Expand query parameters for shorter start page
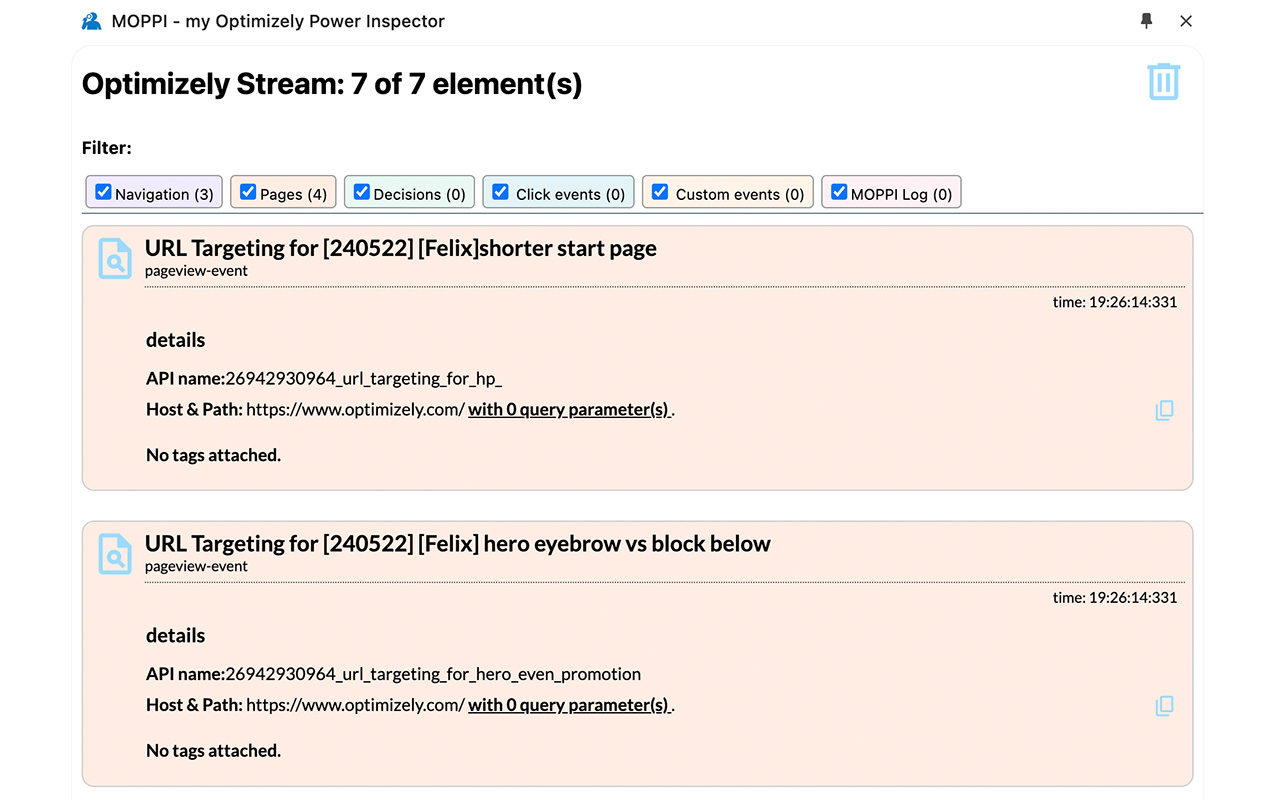The height and width of the screenshot is (800, 1280). coord(570,410)
